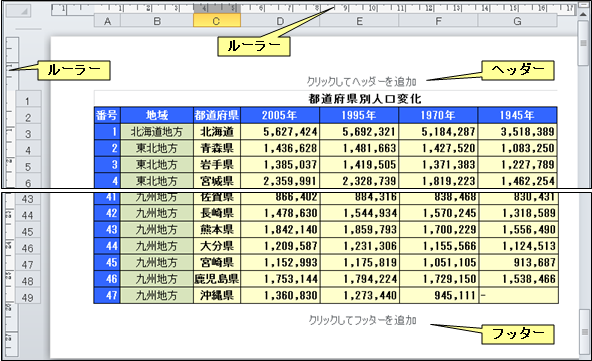The width and height of the screenshot is (592, 361).
Task: Click the Select All corner button
Action: (18, 11)
